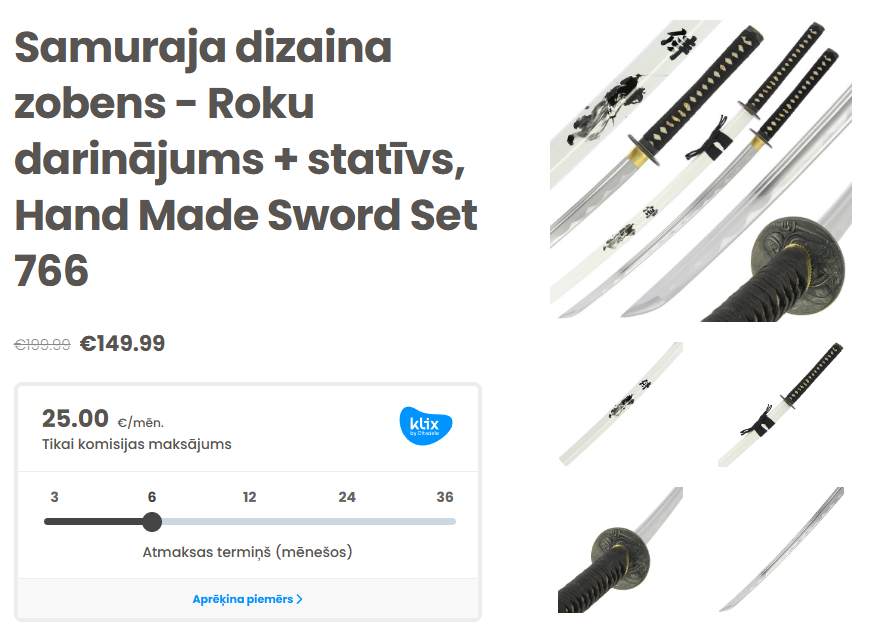Click the Tikai komisijas maksājums text

[137, 444]
